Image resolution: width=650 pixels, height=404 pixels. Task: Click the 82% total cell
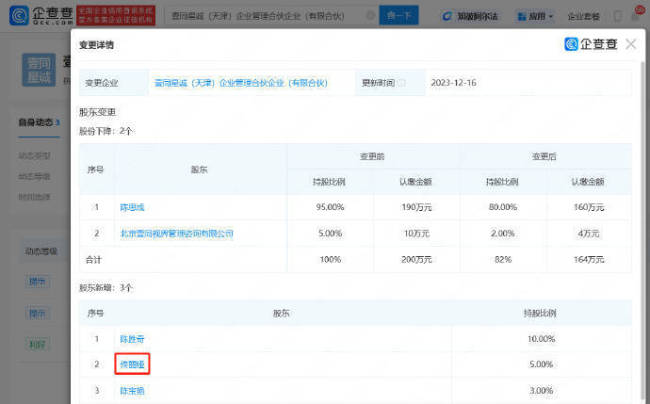503,260
